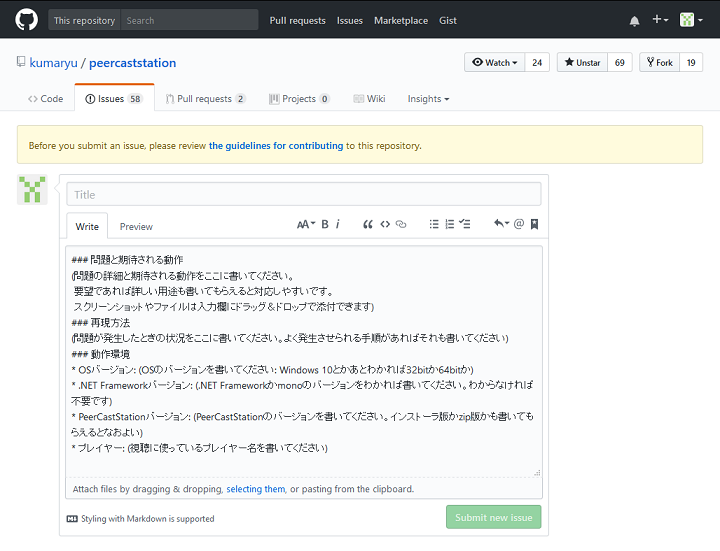Image resolution: width=720 pixels, height=551 pixels.
Task: Click the reference bookmark icon
Action: pos(534,224)
